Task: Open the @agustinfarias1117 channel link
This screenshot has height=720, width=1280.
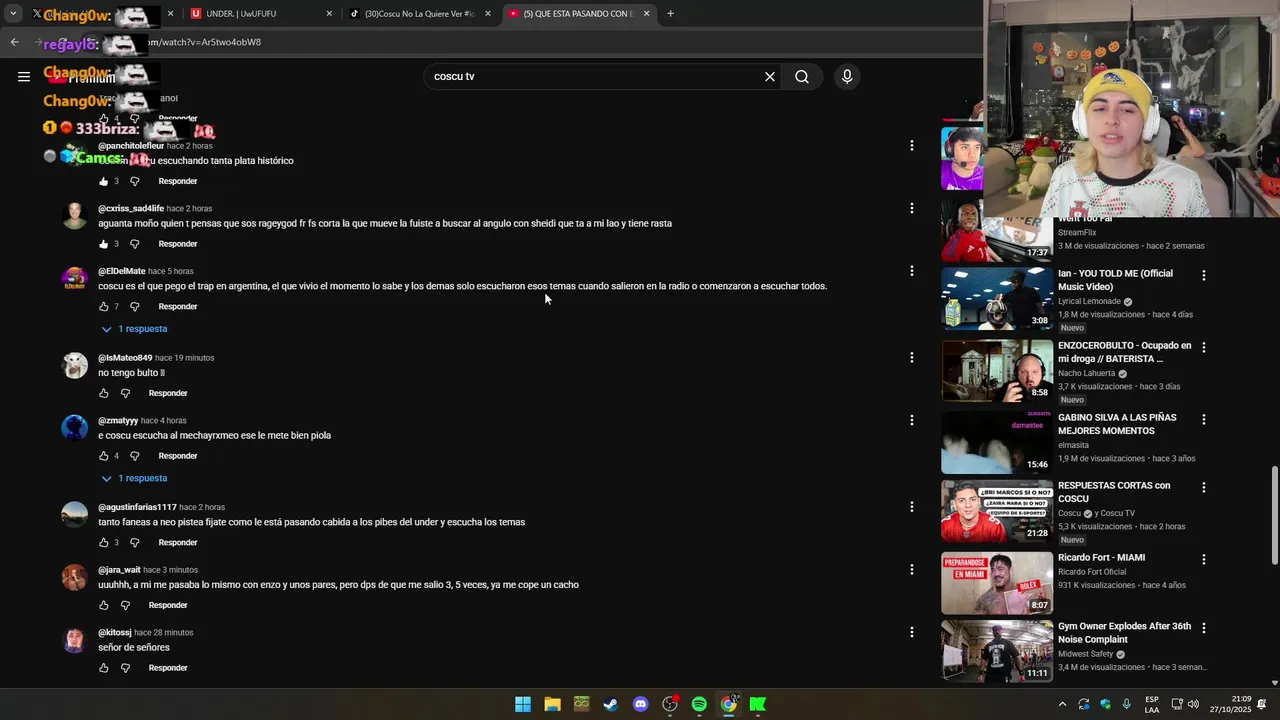Action: 137,508
